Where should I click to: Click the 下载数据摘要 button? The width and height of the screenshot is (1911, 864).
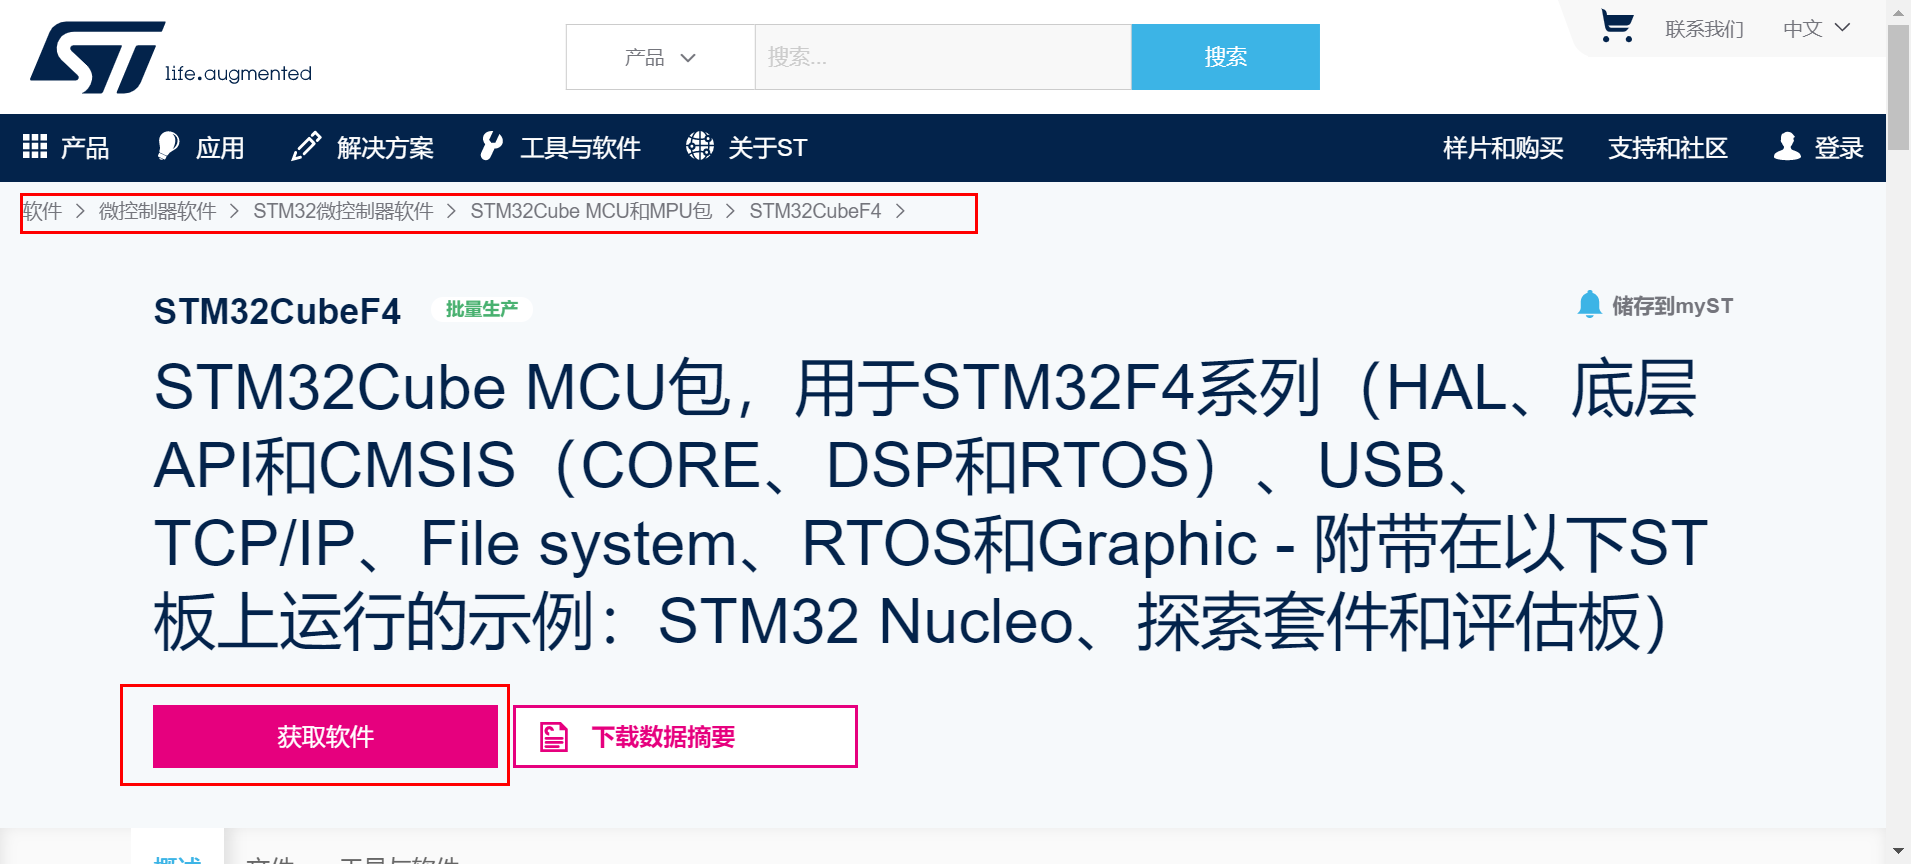tap(685, 737)
